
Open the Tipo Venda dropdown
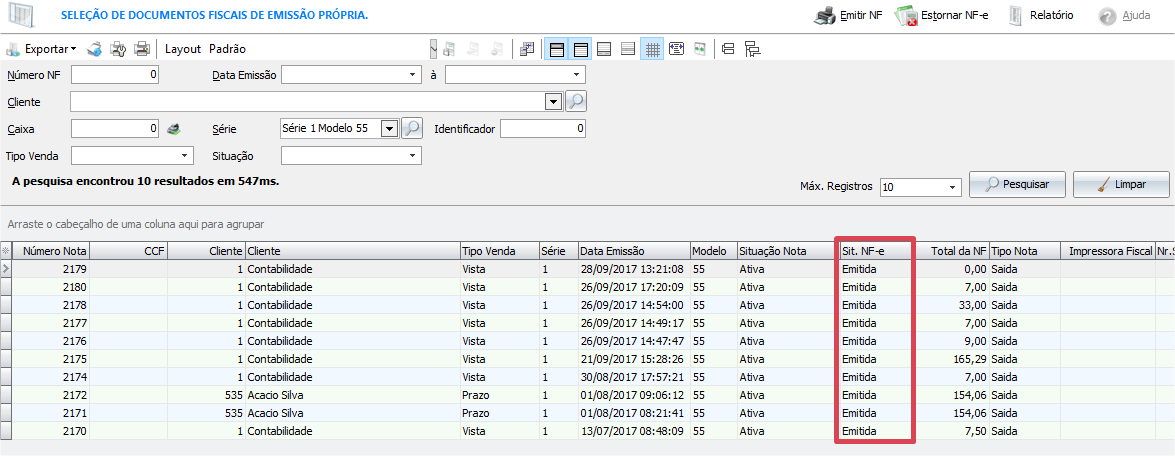[185, 155]
